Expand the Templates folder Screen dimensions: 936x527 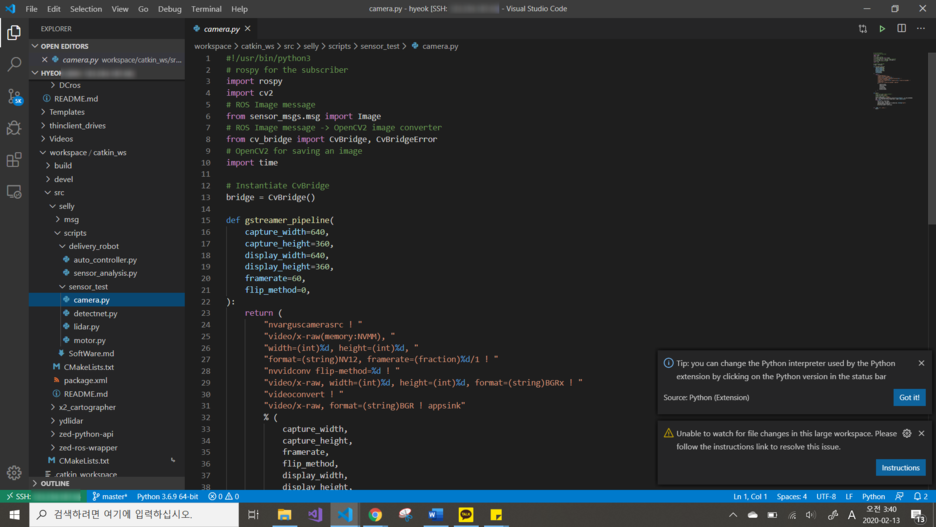[x=66, y=112]
